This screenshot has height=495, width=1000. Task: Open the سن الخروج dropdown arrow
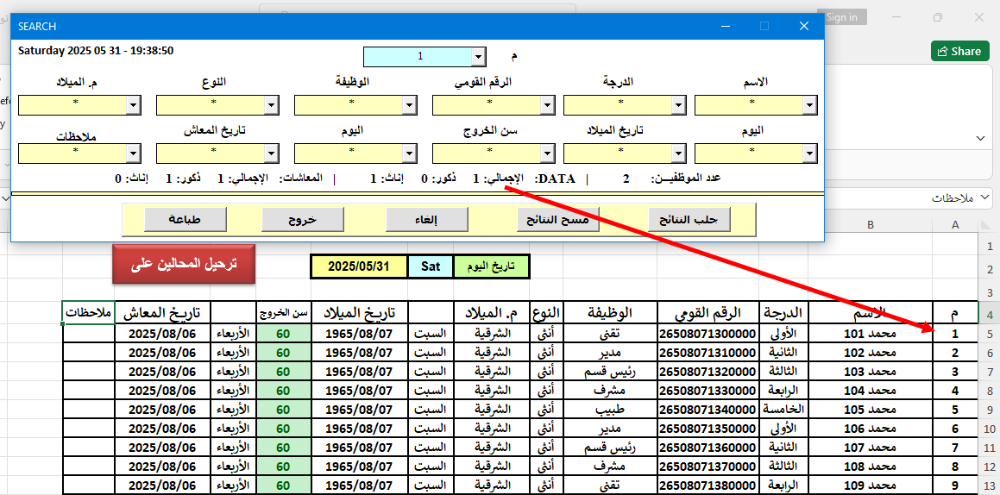547,154
